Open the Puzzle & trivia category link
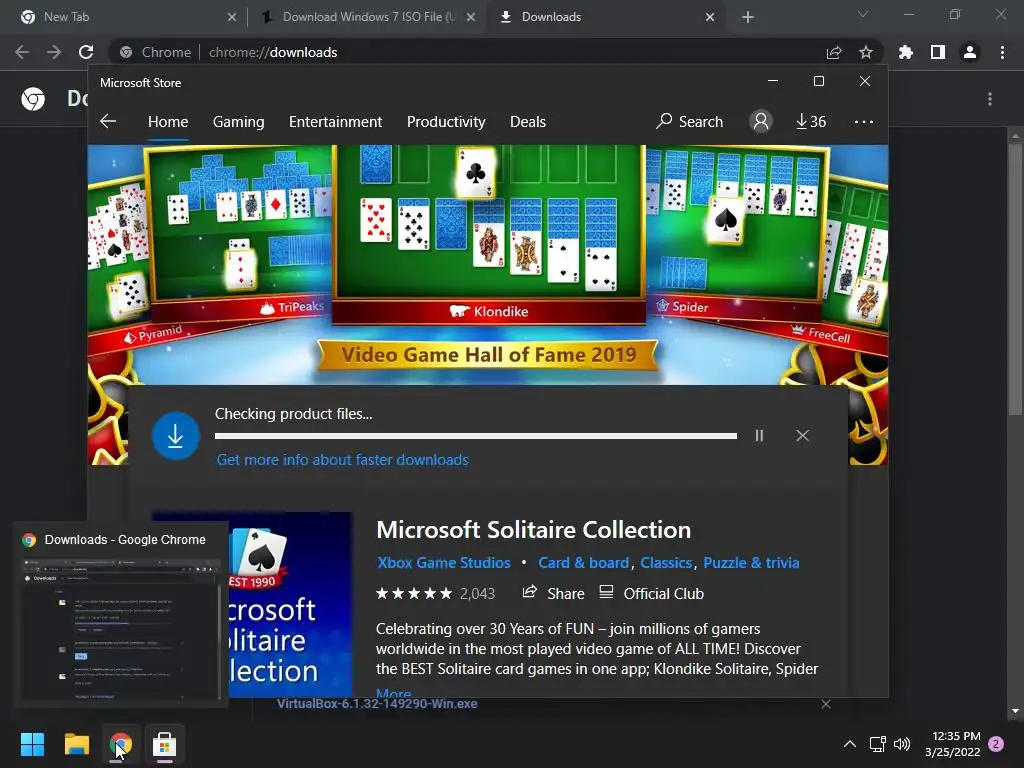The height and width of the screenshot is (768, 1024). (x=751, y=562)
